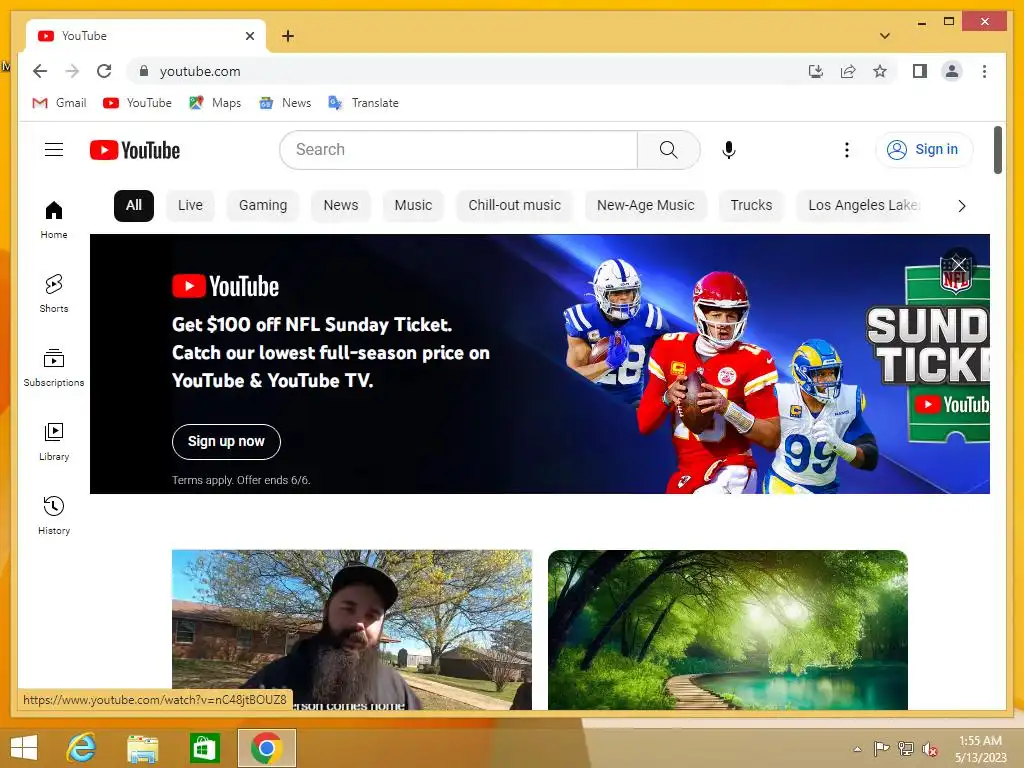Open Chrome profile avatar menu
Image resolution: width=1024 pixels, height=768 pixels.
click(952, 71)
